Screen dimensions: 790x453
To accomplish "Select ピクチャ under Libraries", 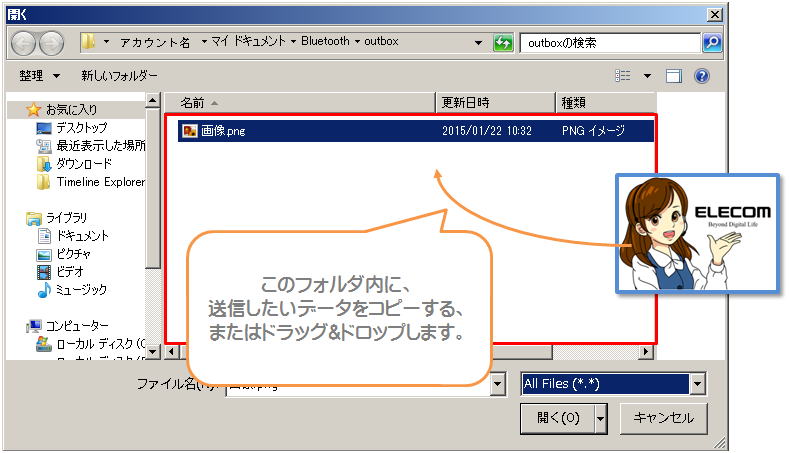I will [x=73, y=254].
